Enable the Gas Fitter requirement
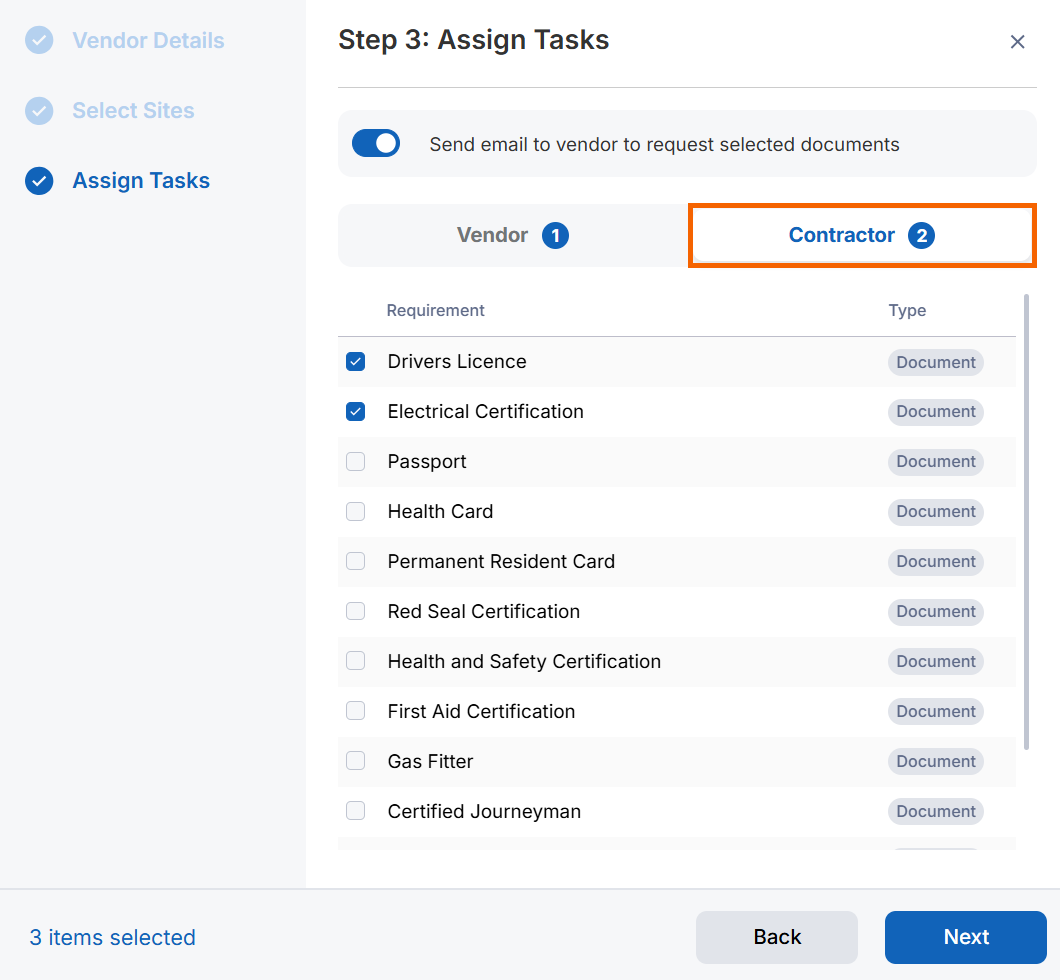 (x=356, y=762)
